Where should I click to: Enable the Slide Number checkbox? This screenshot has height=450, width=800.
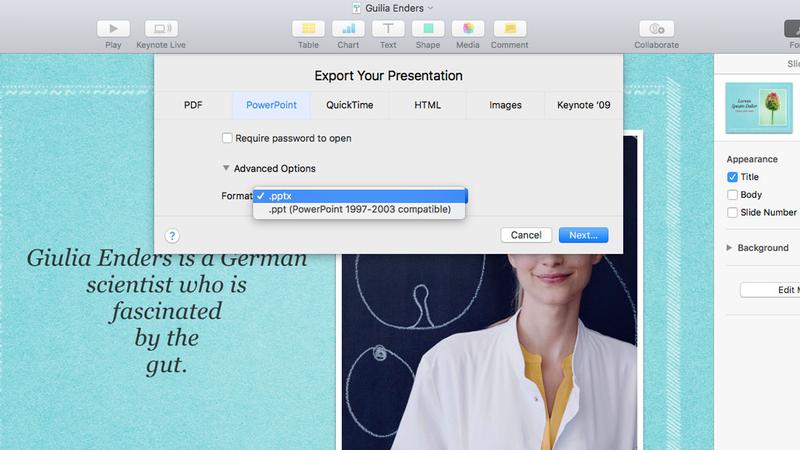[732, 212]
